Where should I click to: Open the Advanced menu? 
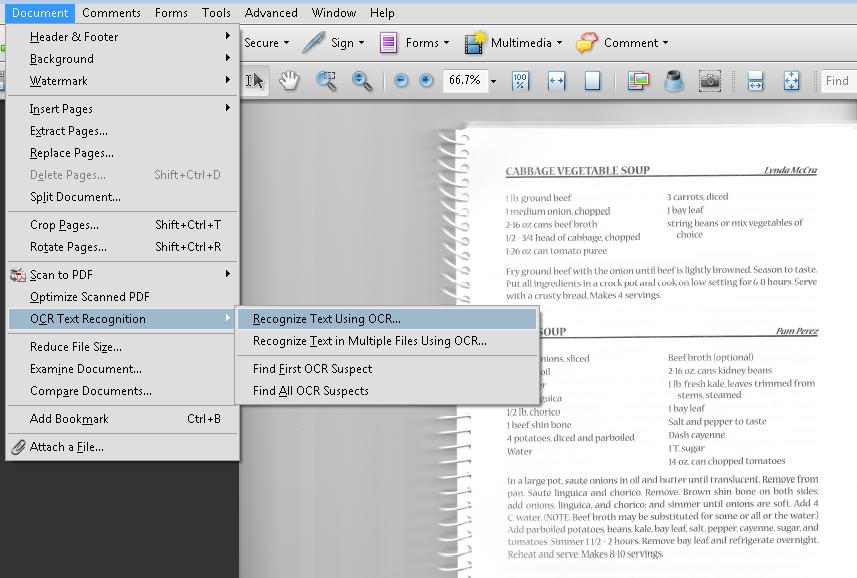click(x=270, y=12)
